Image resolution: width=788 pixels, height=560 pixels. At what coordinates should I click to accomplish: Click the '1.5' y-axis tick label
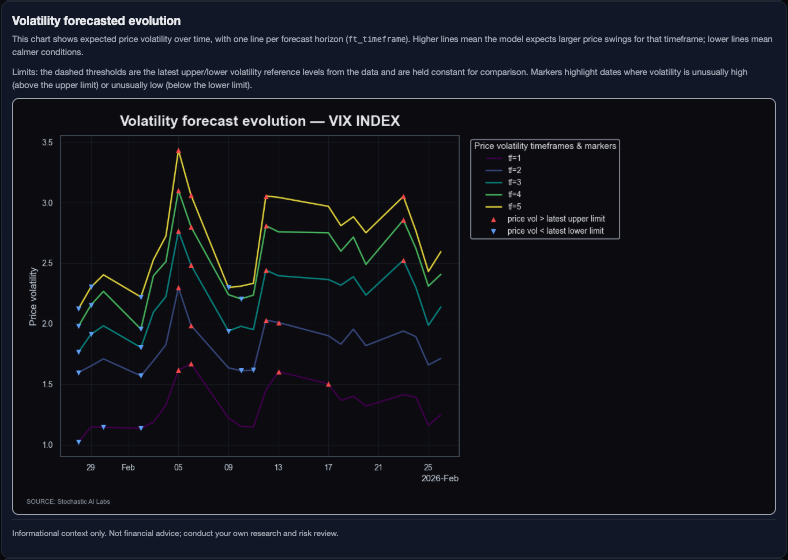47,385
